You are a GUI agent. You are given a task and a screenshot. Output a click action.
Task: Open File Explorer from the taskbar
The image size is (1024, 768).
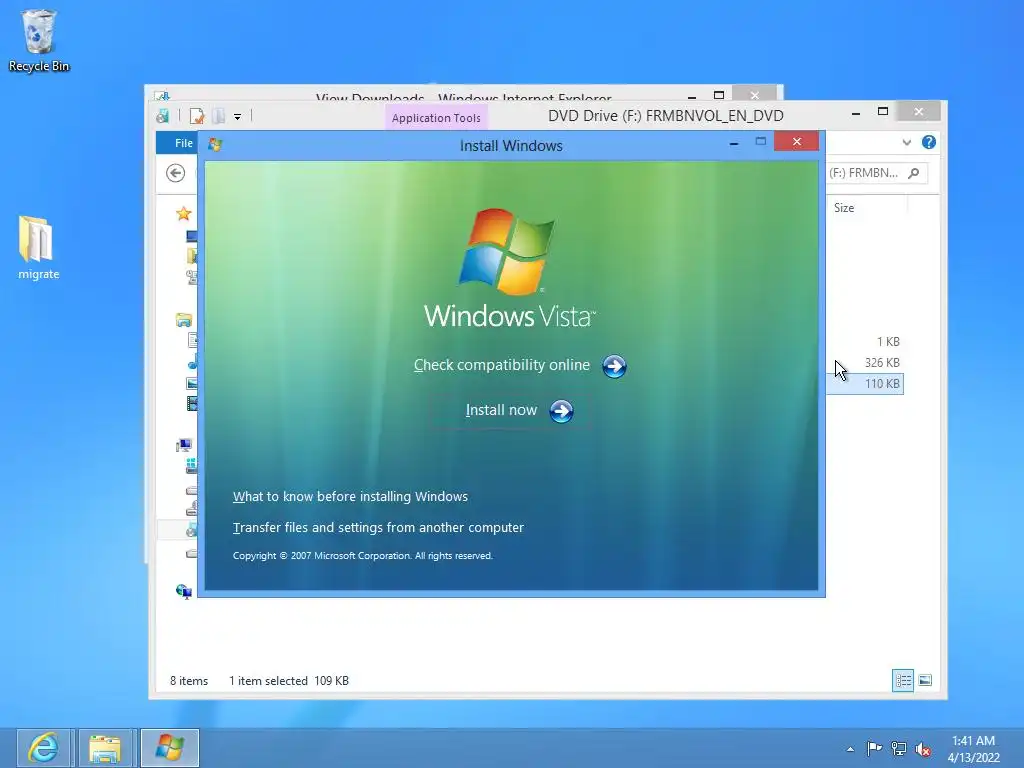(104, 748)
